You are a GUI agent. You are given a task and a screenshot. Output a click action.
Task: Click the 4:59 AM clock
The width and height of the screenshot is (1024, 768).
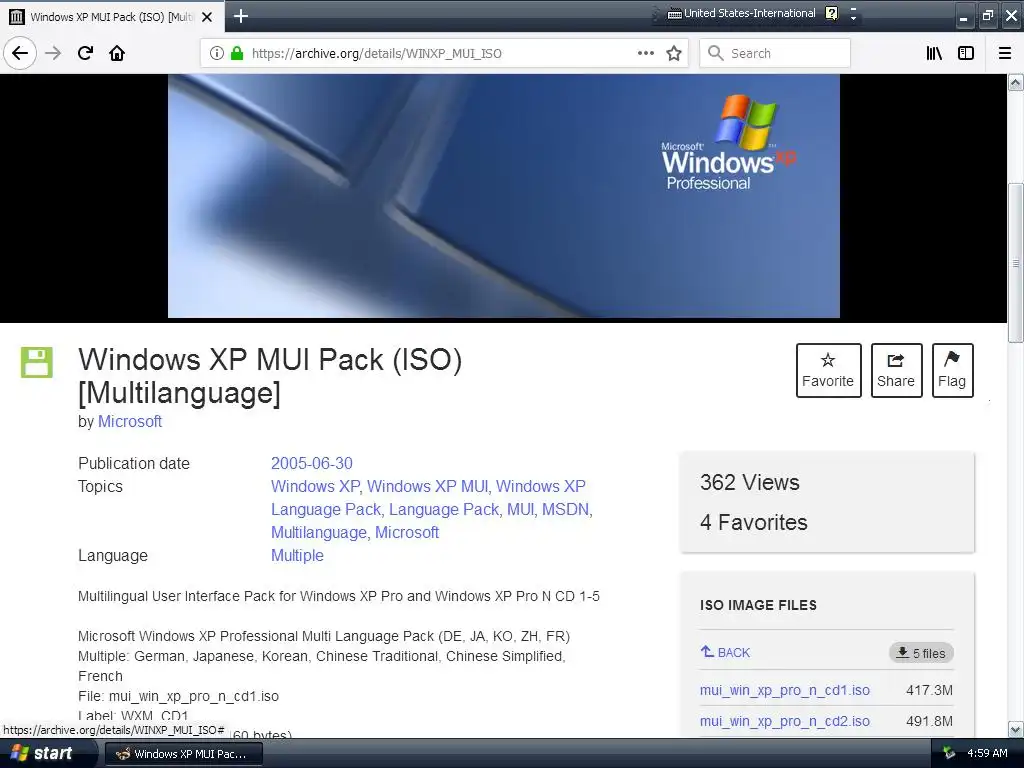coord(987,753)
